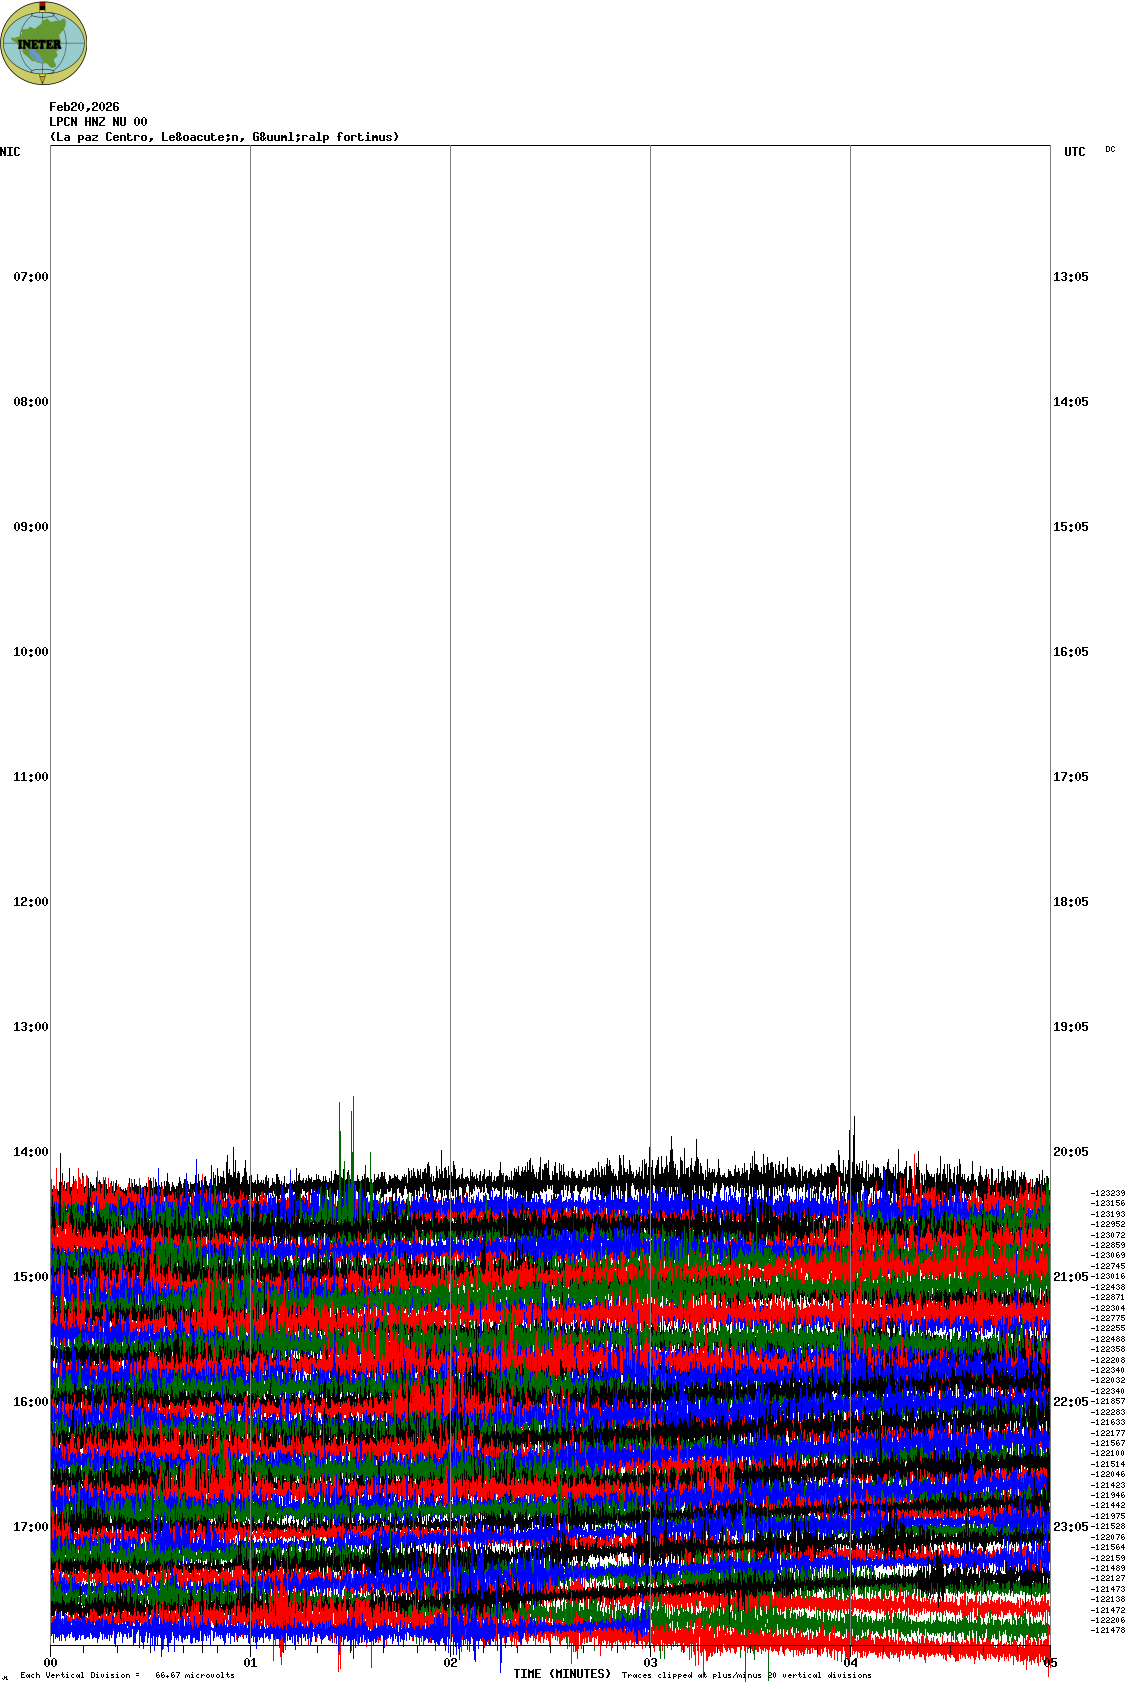The height and width of the screenshot is (1689, 1130).
Task: Select the 14:00 local time label
Action: click(x=30, y=1152)
